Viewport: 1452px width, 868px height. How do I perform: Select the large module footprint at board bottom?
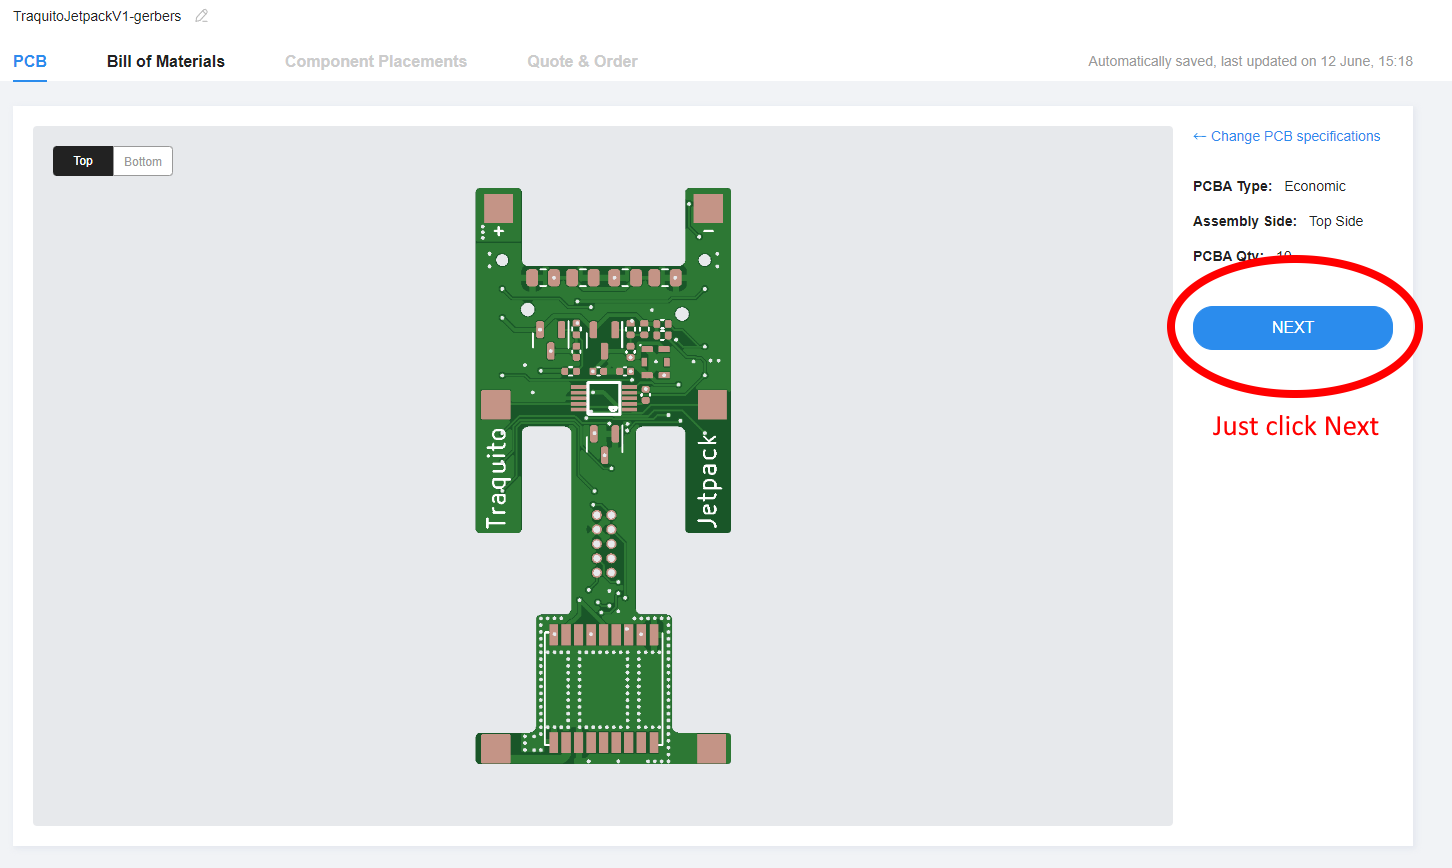[603, 688]
